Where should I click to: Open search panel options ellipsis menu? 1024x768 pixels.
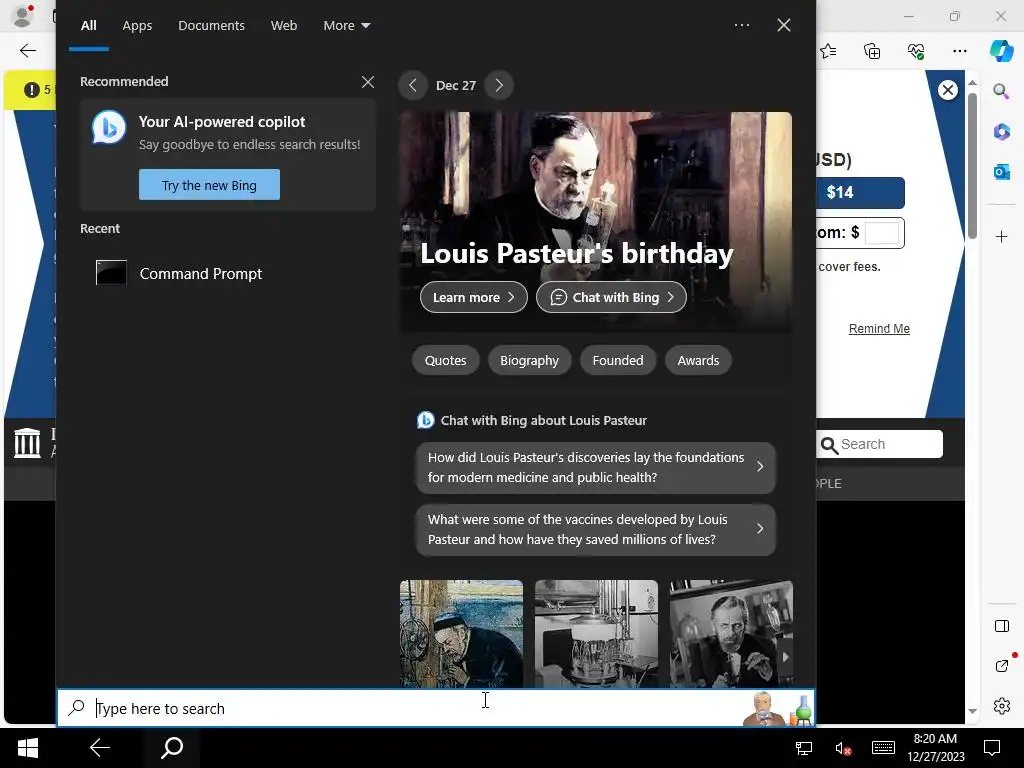[x=742, y=25]
